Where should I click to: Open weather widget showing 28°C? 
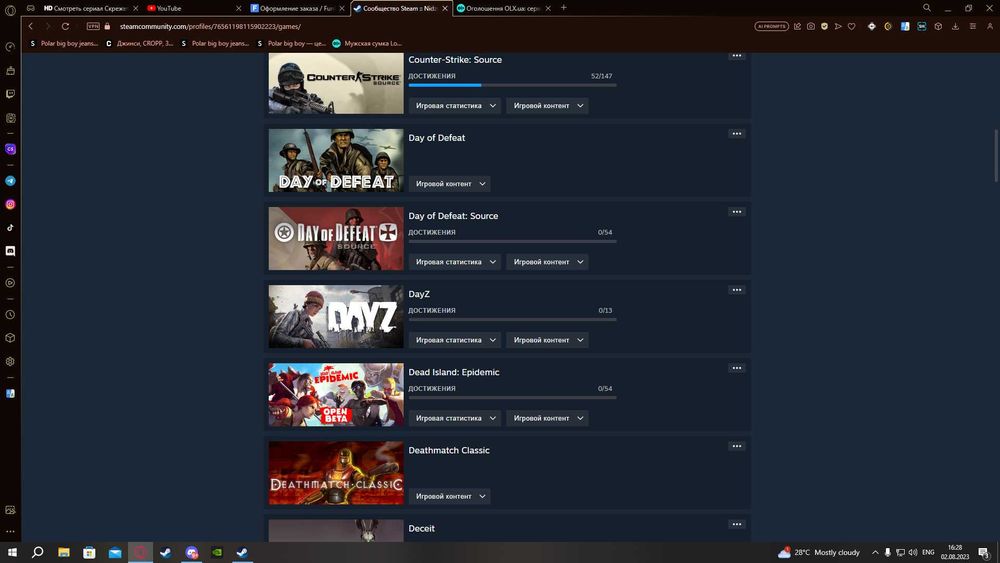pos(820,552)
